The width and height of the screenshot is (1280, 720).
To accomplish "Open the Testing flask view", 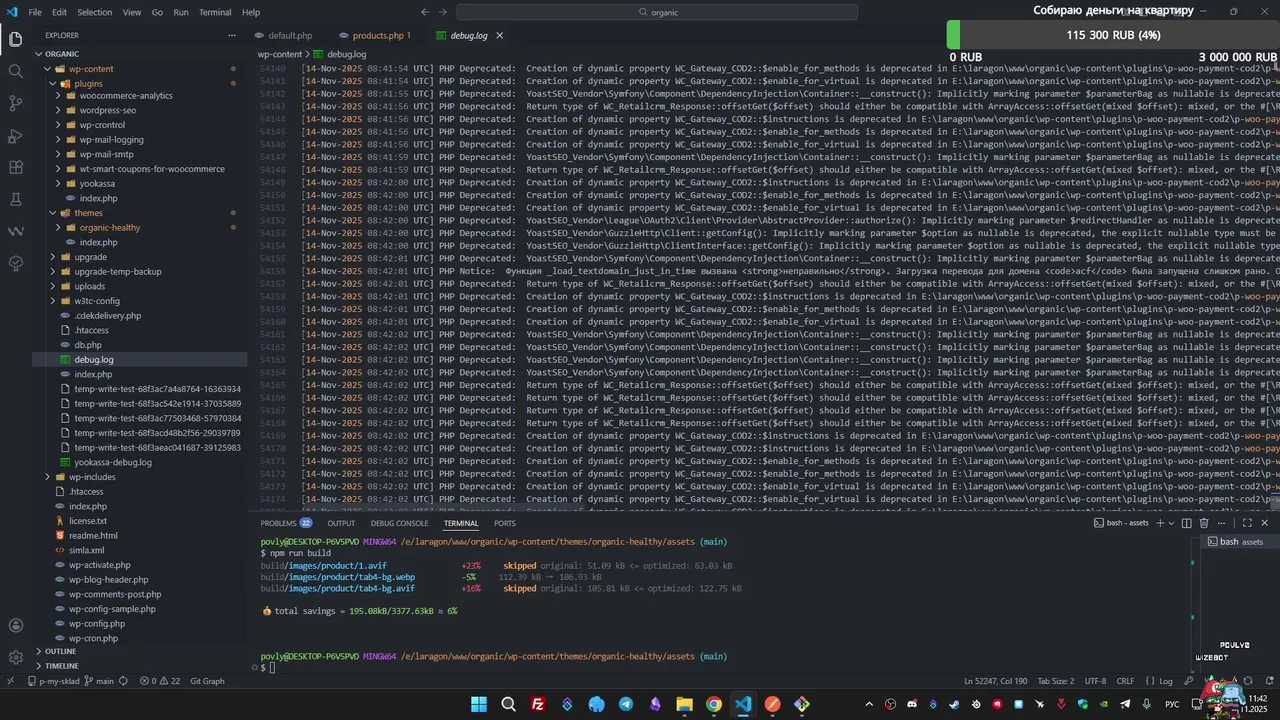I will click(x=15, y=199).
